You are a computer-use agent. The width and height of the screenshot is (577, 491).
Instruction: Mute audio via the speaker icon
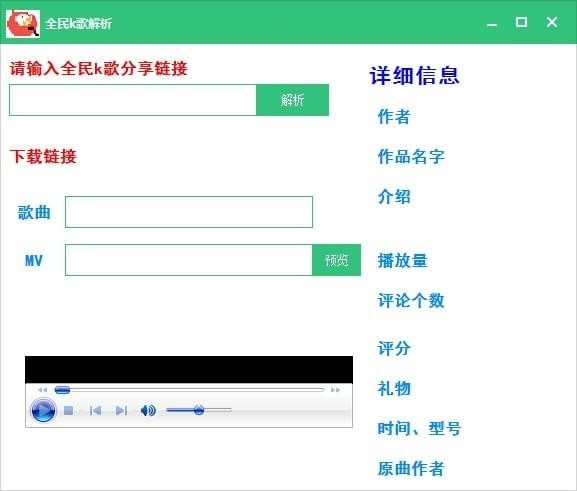tap(148, 410)
